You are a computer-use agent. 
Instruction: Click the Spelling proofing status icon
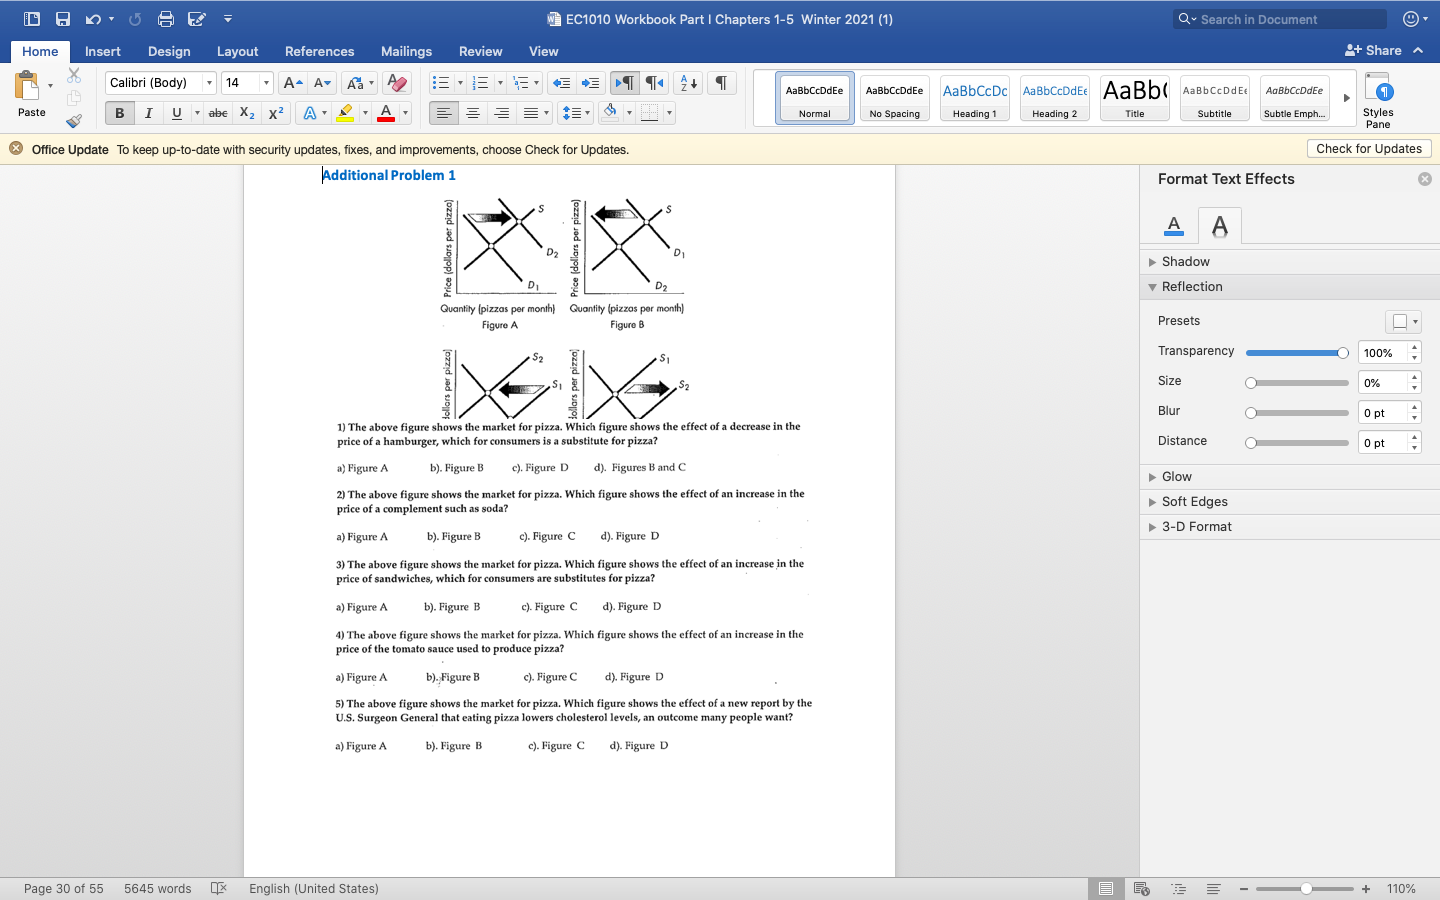pos(220,888)
